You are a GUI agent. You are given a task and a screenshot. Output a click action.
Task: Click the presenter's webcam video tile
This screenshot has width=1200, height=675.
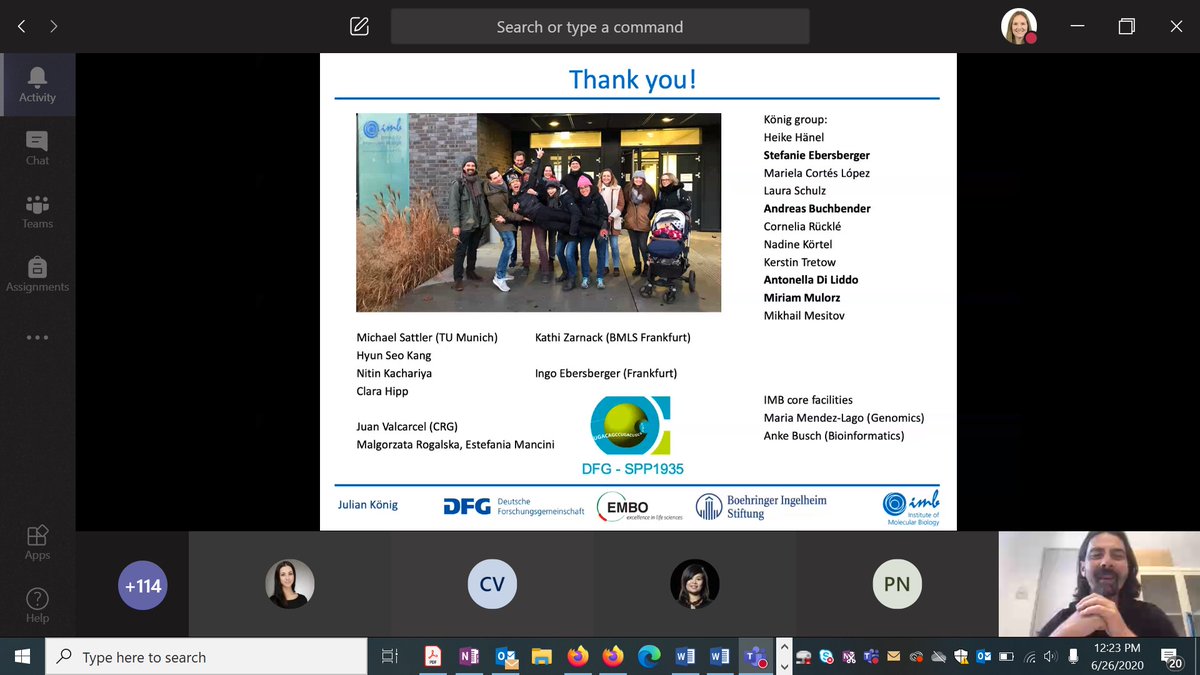click(x=1099, y=584)
